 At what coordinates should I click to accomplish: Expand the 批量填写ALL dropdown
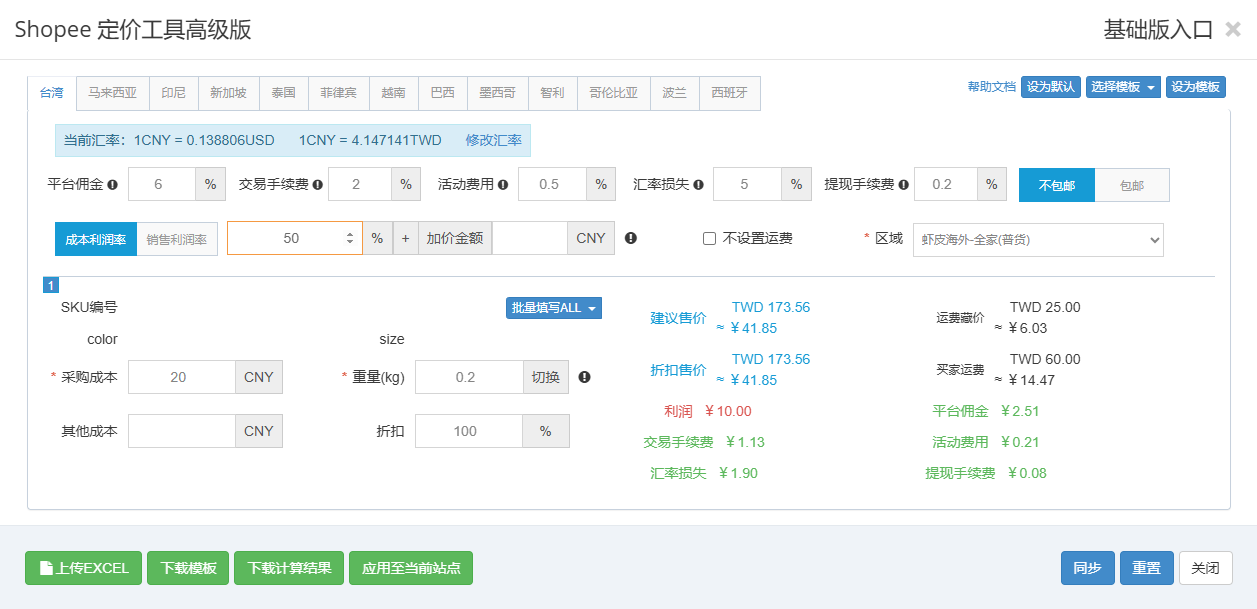click(554, 308)
